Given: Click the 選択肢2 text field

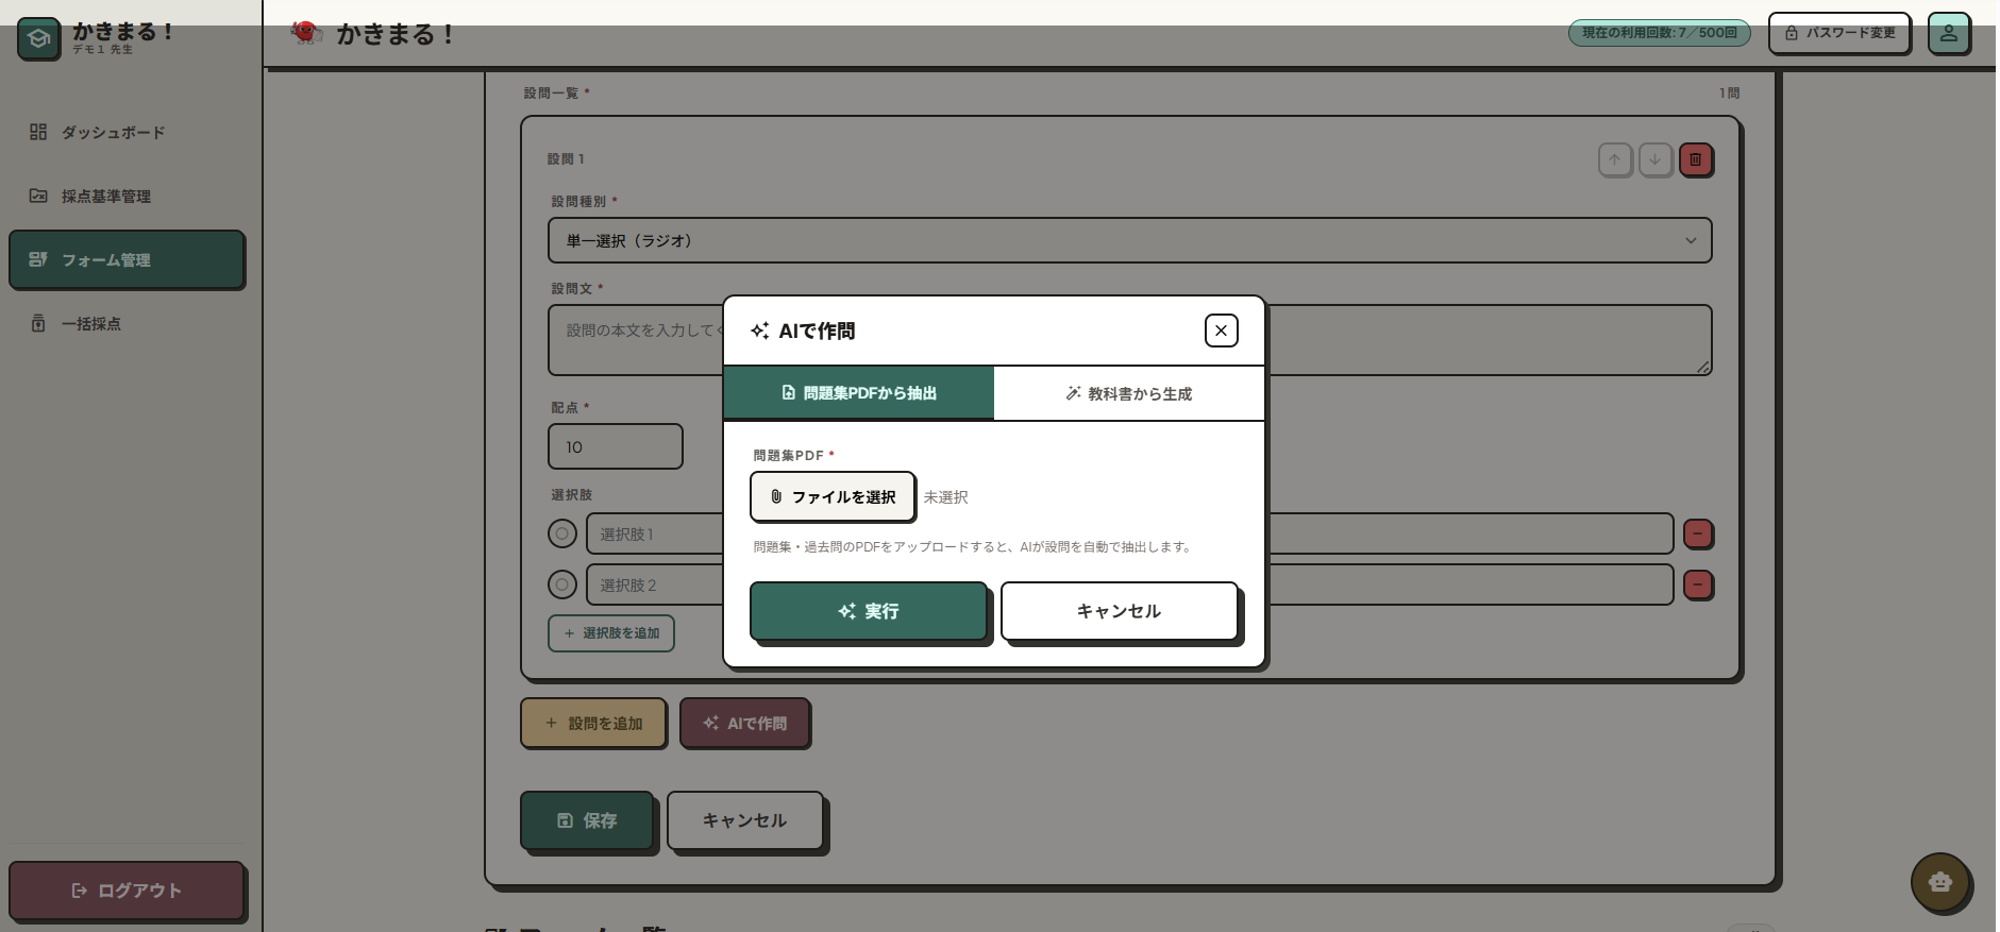Looking at the screenshot, I should click(x=1130, y=585).
